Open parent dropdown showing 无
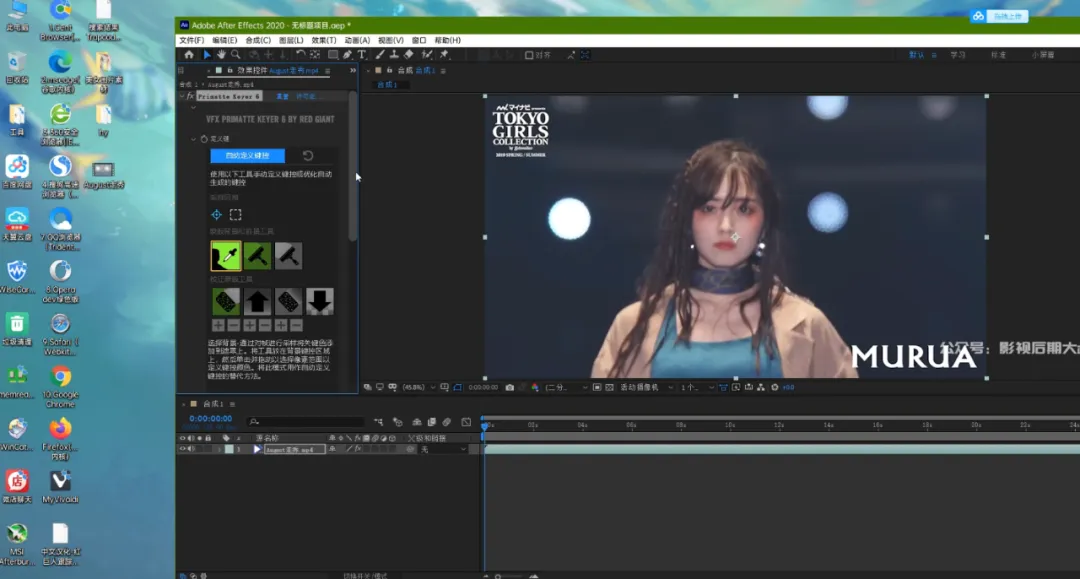 [444, 449]
